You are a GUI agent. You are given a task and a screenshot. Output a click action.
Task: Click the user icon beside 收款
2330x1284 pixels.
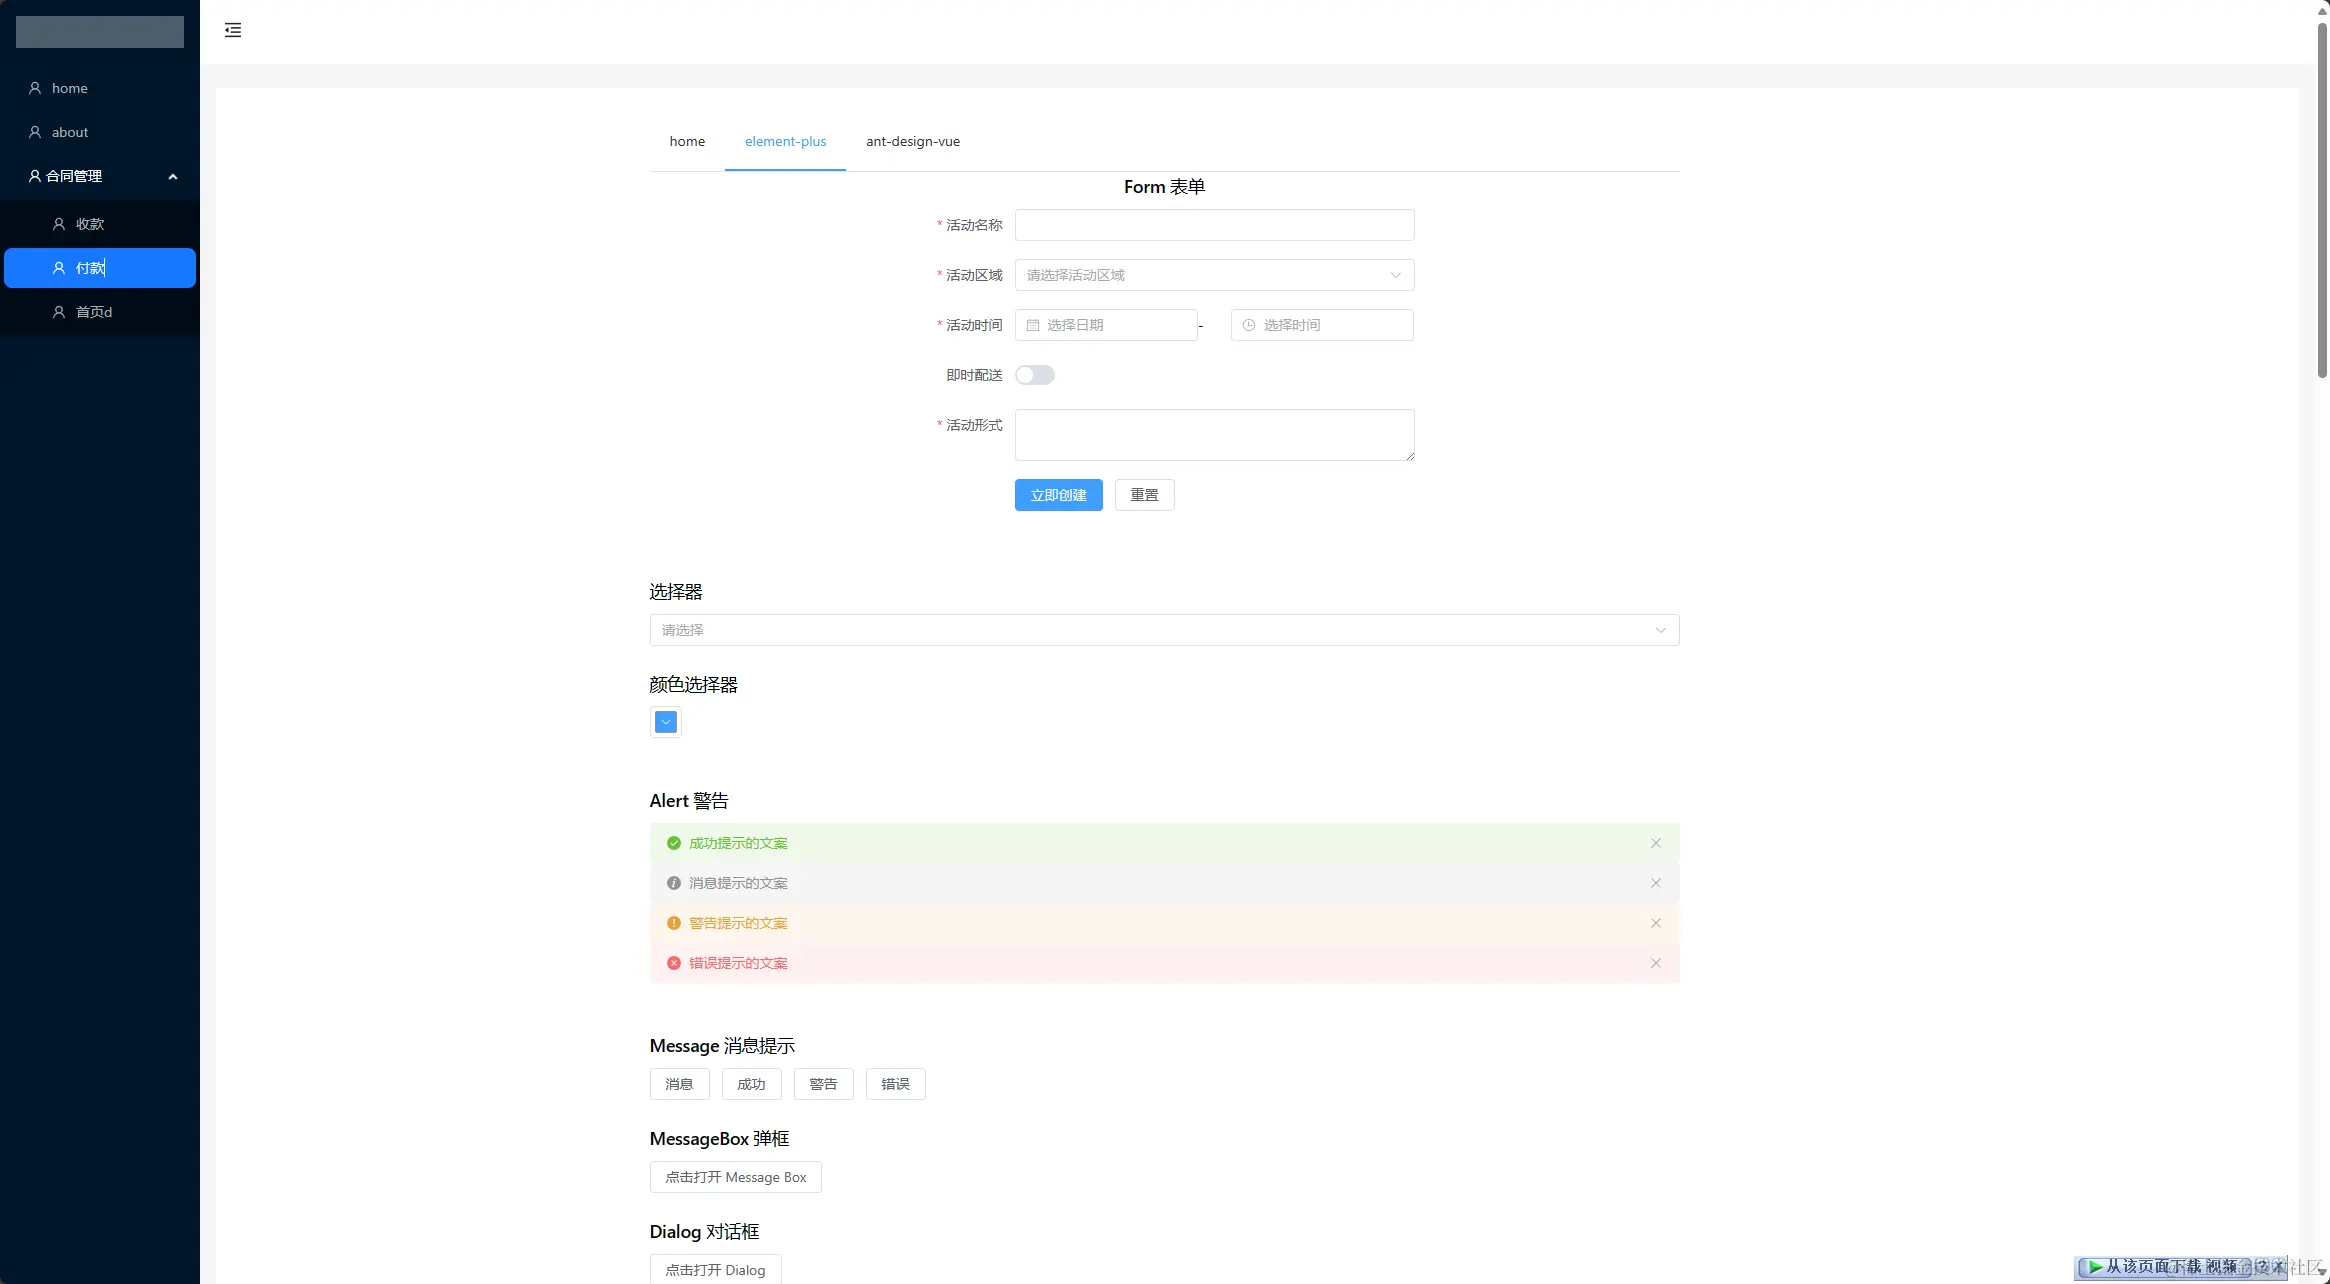point(59,224)
